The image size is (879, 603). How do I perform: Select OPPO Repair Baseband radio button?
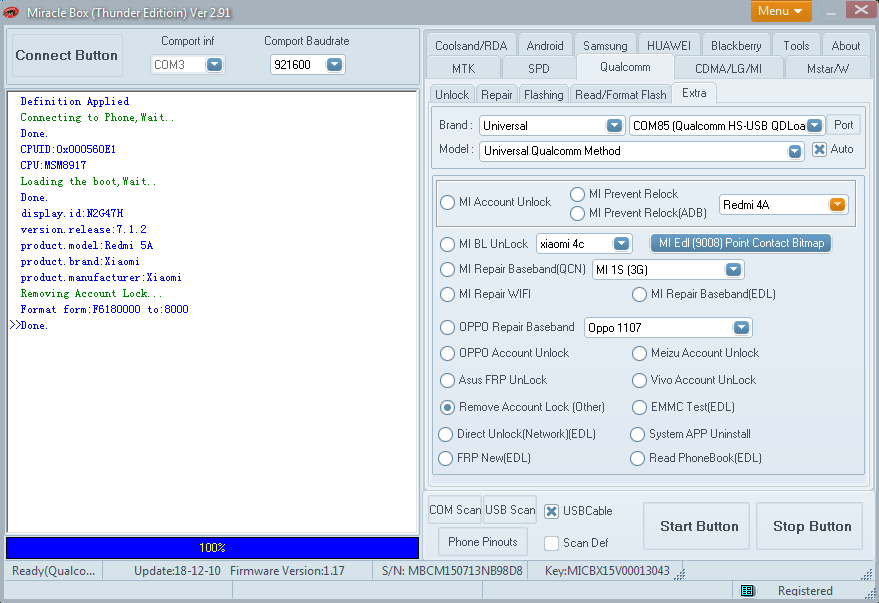[447, 327]
